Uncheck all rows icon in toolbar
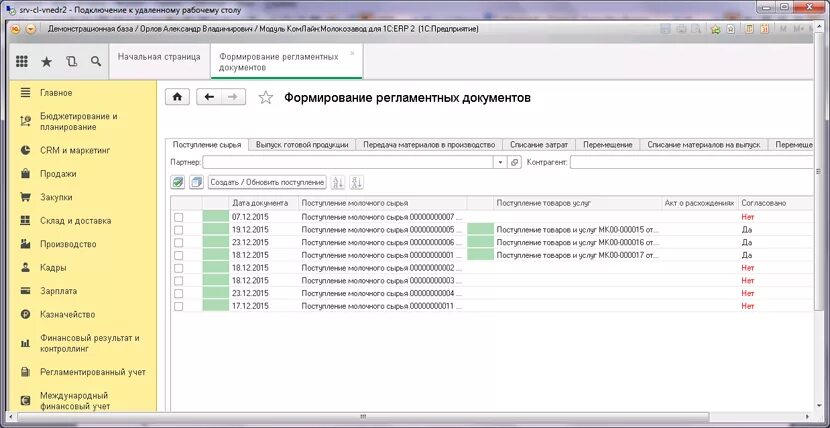This screenshot has height=428, width=830. [196, 182]
